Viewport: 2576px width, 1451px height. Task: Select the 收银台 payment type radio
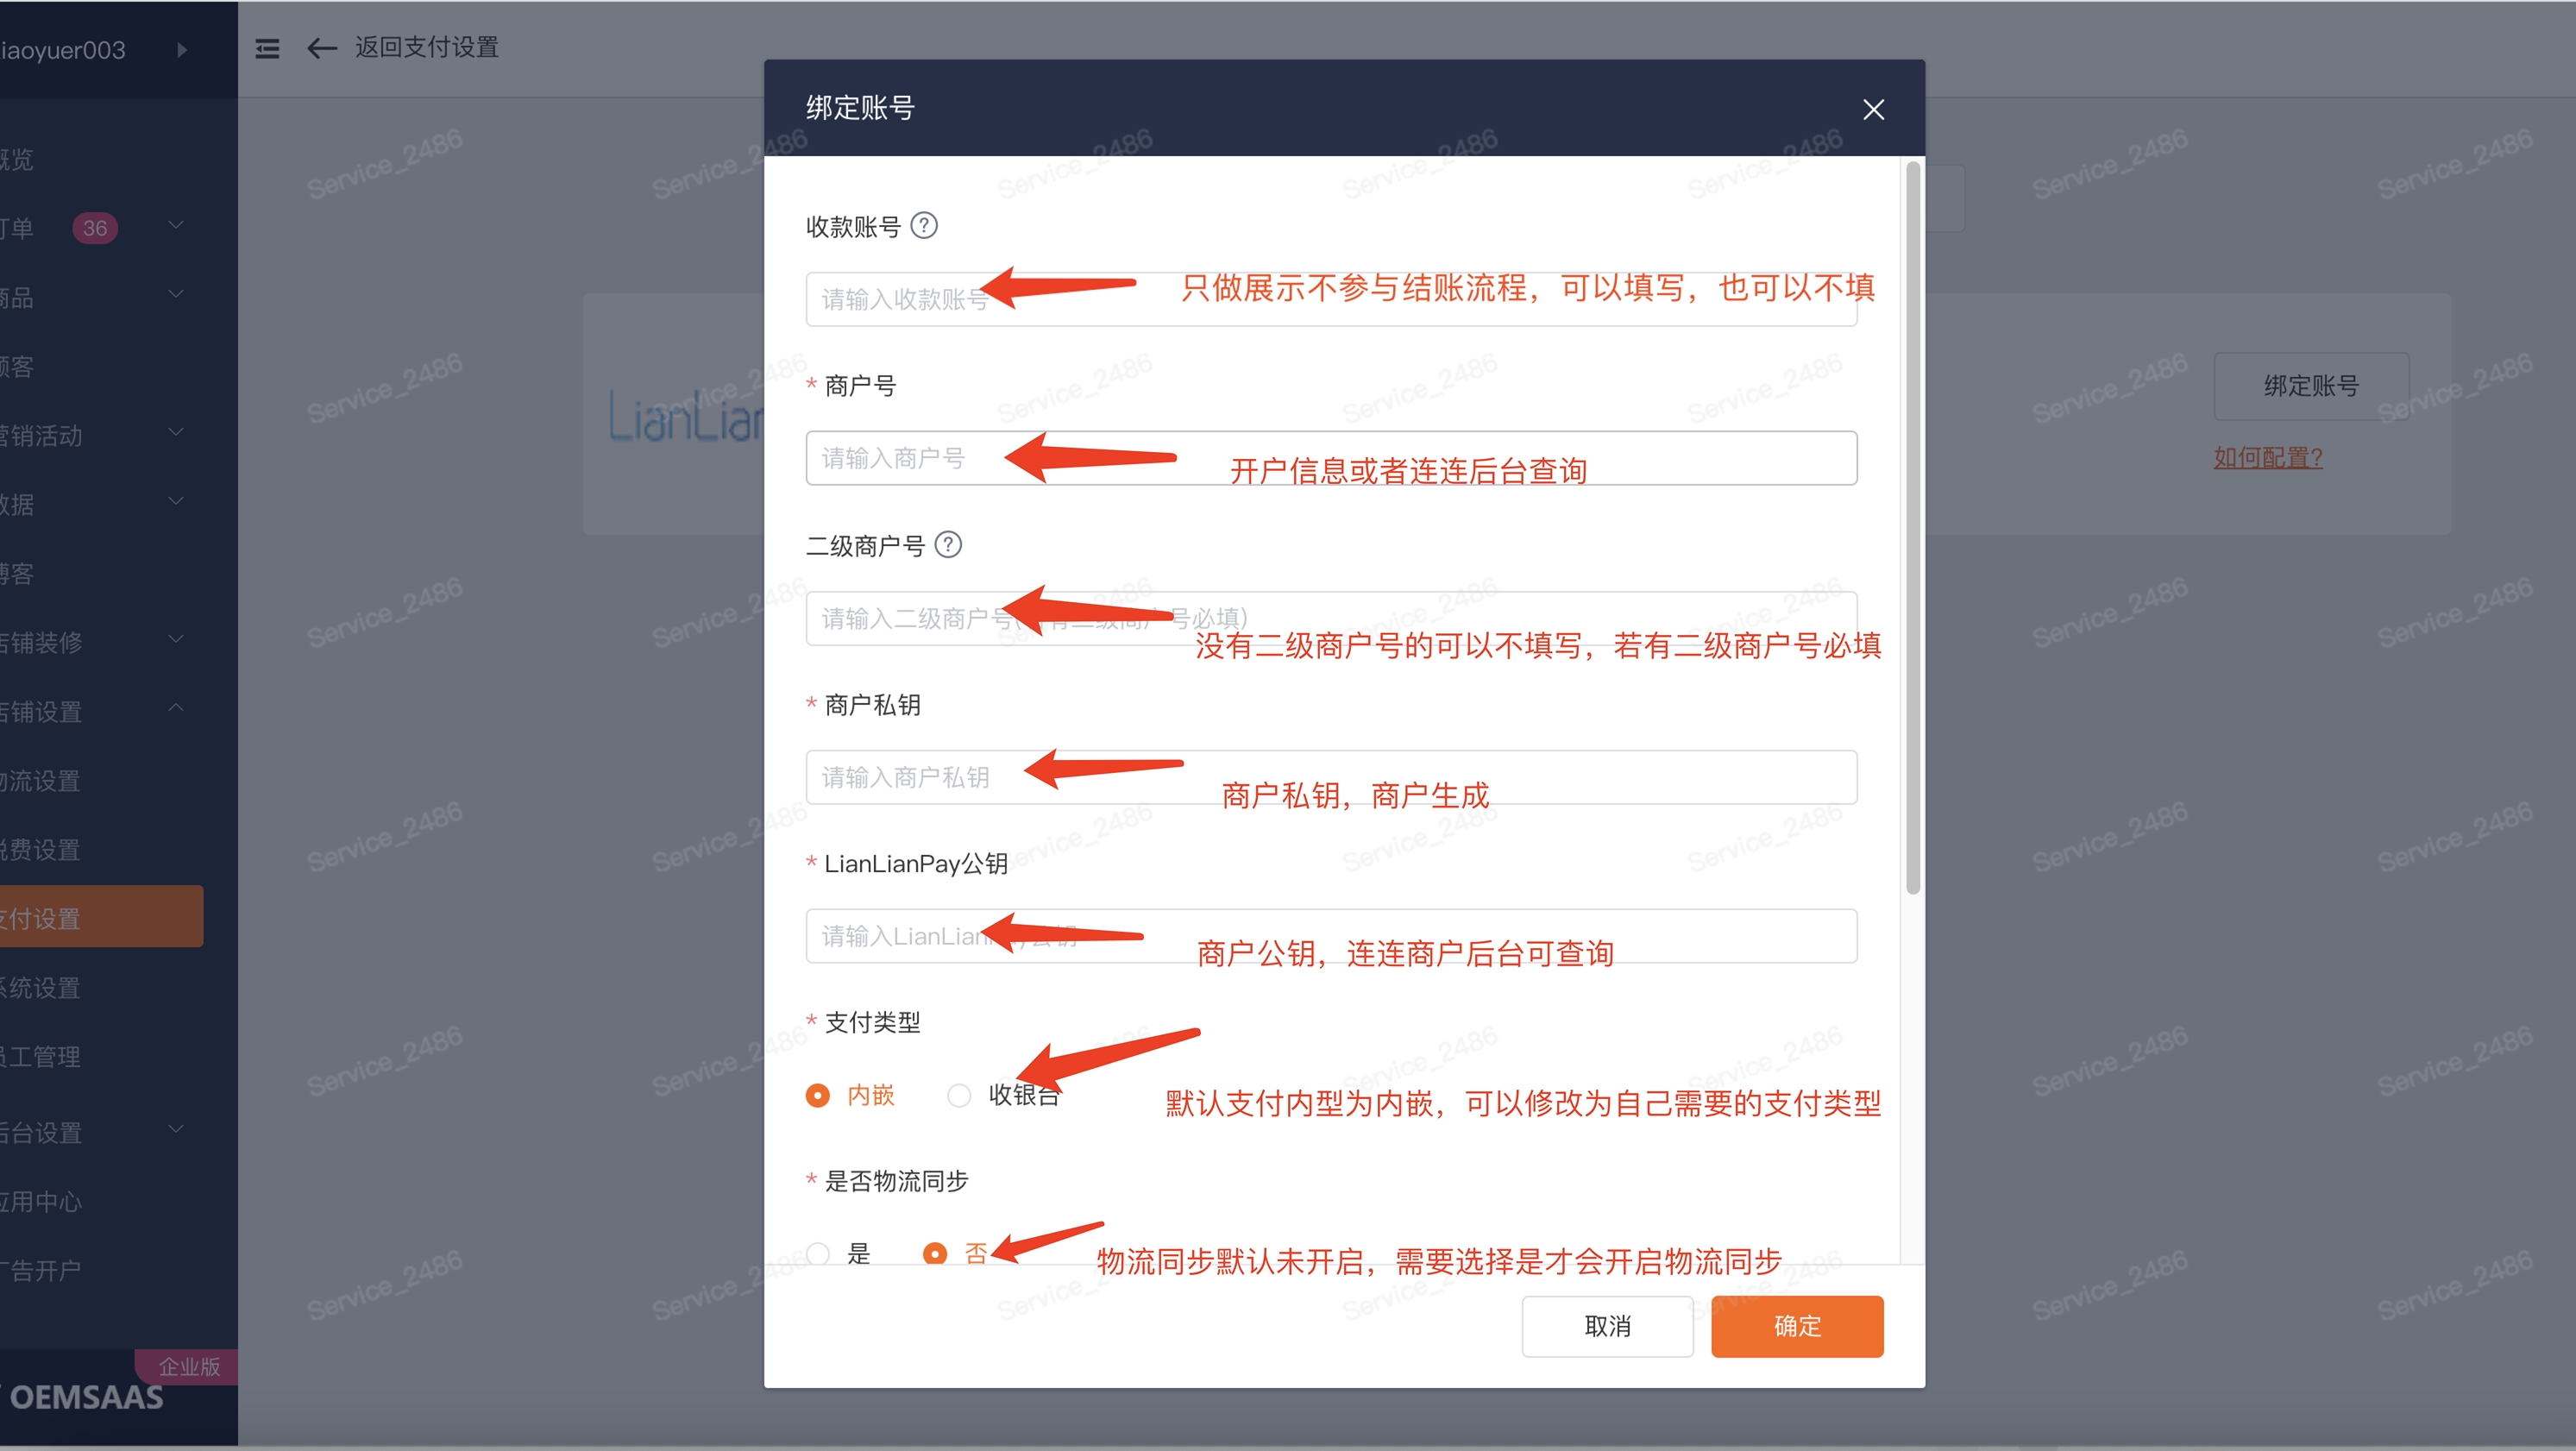[x=959, y=1095]
